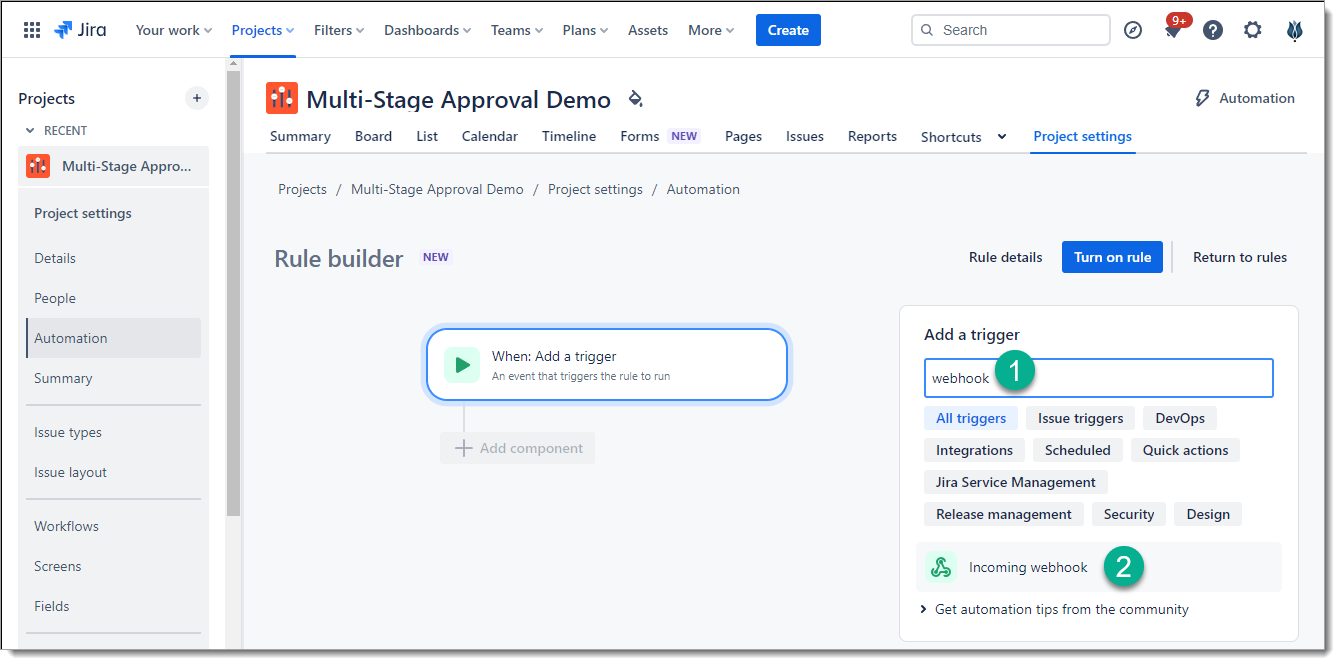Screen dimensions: 1340x665
Task: Collapse the RECENT projects section
Action: click(x=30, y=131)
